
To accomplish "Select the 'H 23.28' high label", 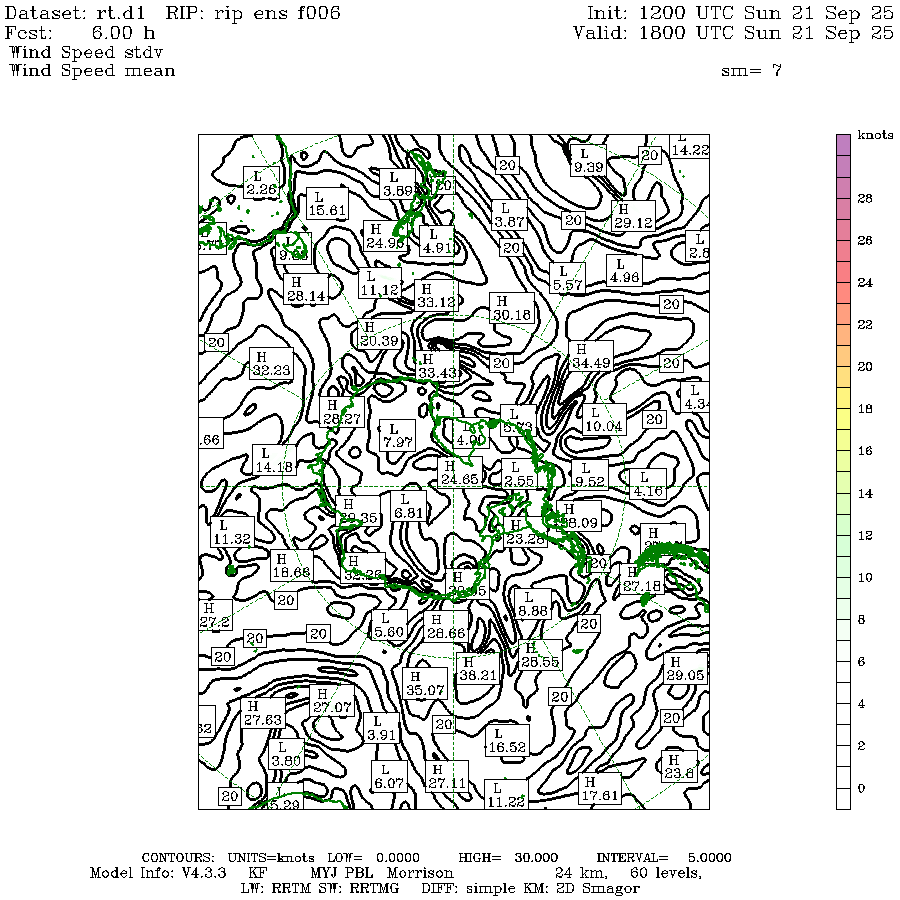I will click(525, 532).
